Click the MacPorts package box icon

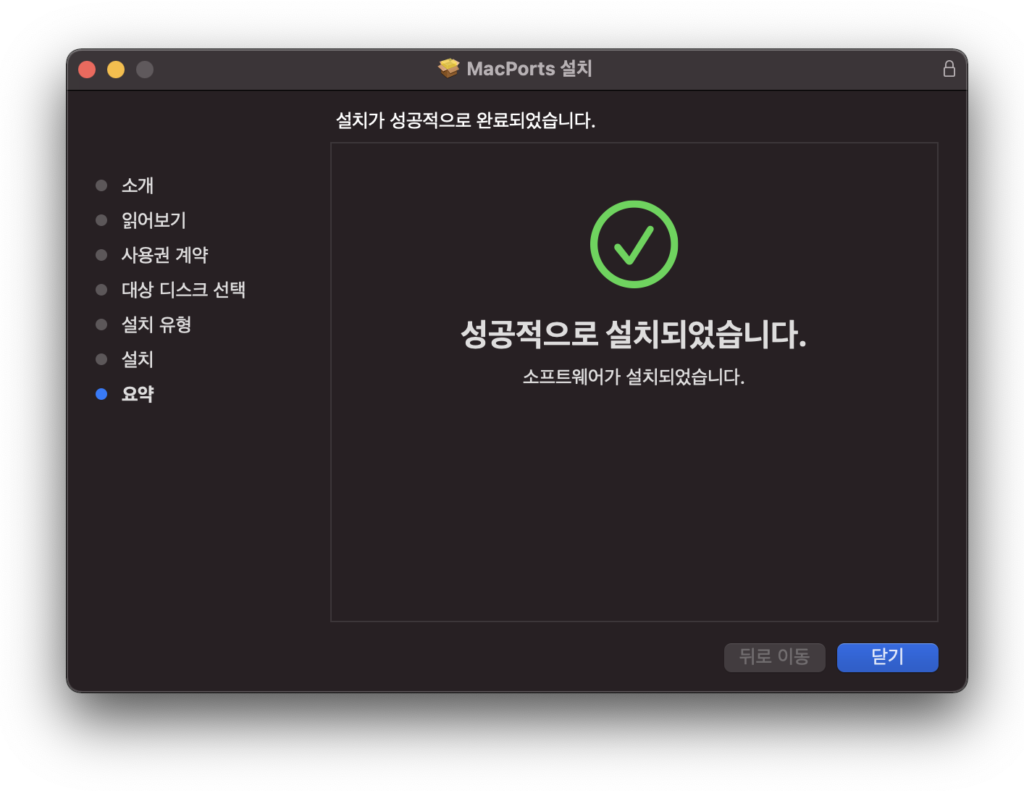[x=449, y=68]
